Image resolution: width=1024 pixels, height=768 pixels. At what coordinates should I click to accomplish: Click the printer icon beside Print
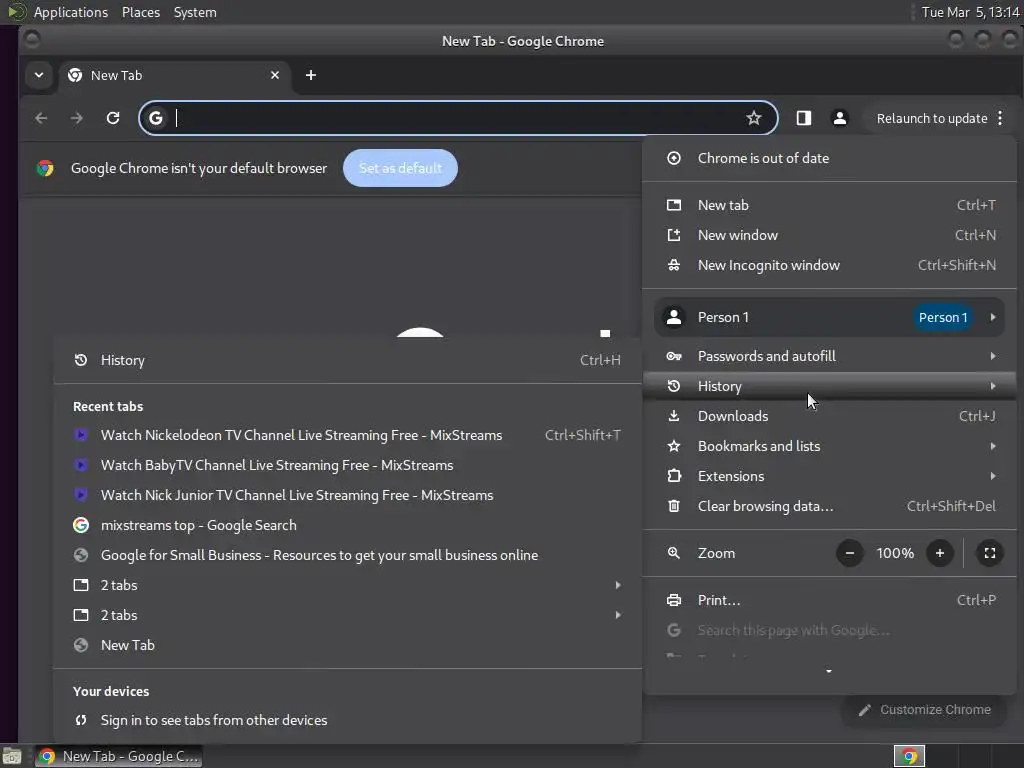pos(674,600)
